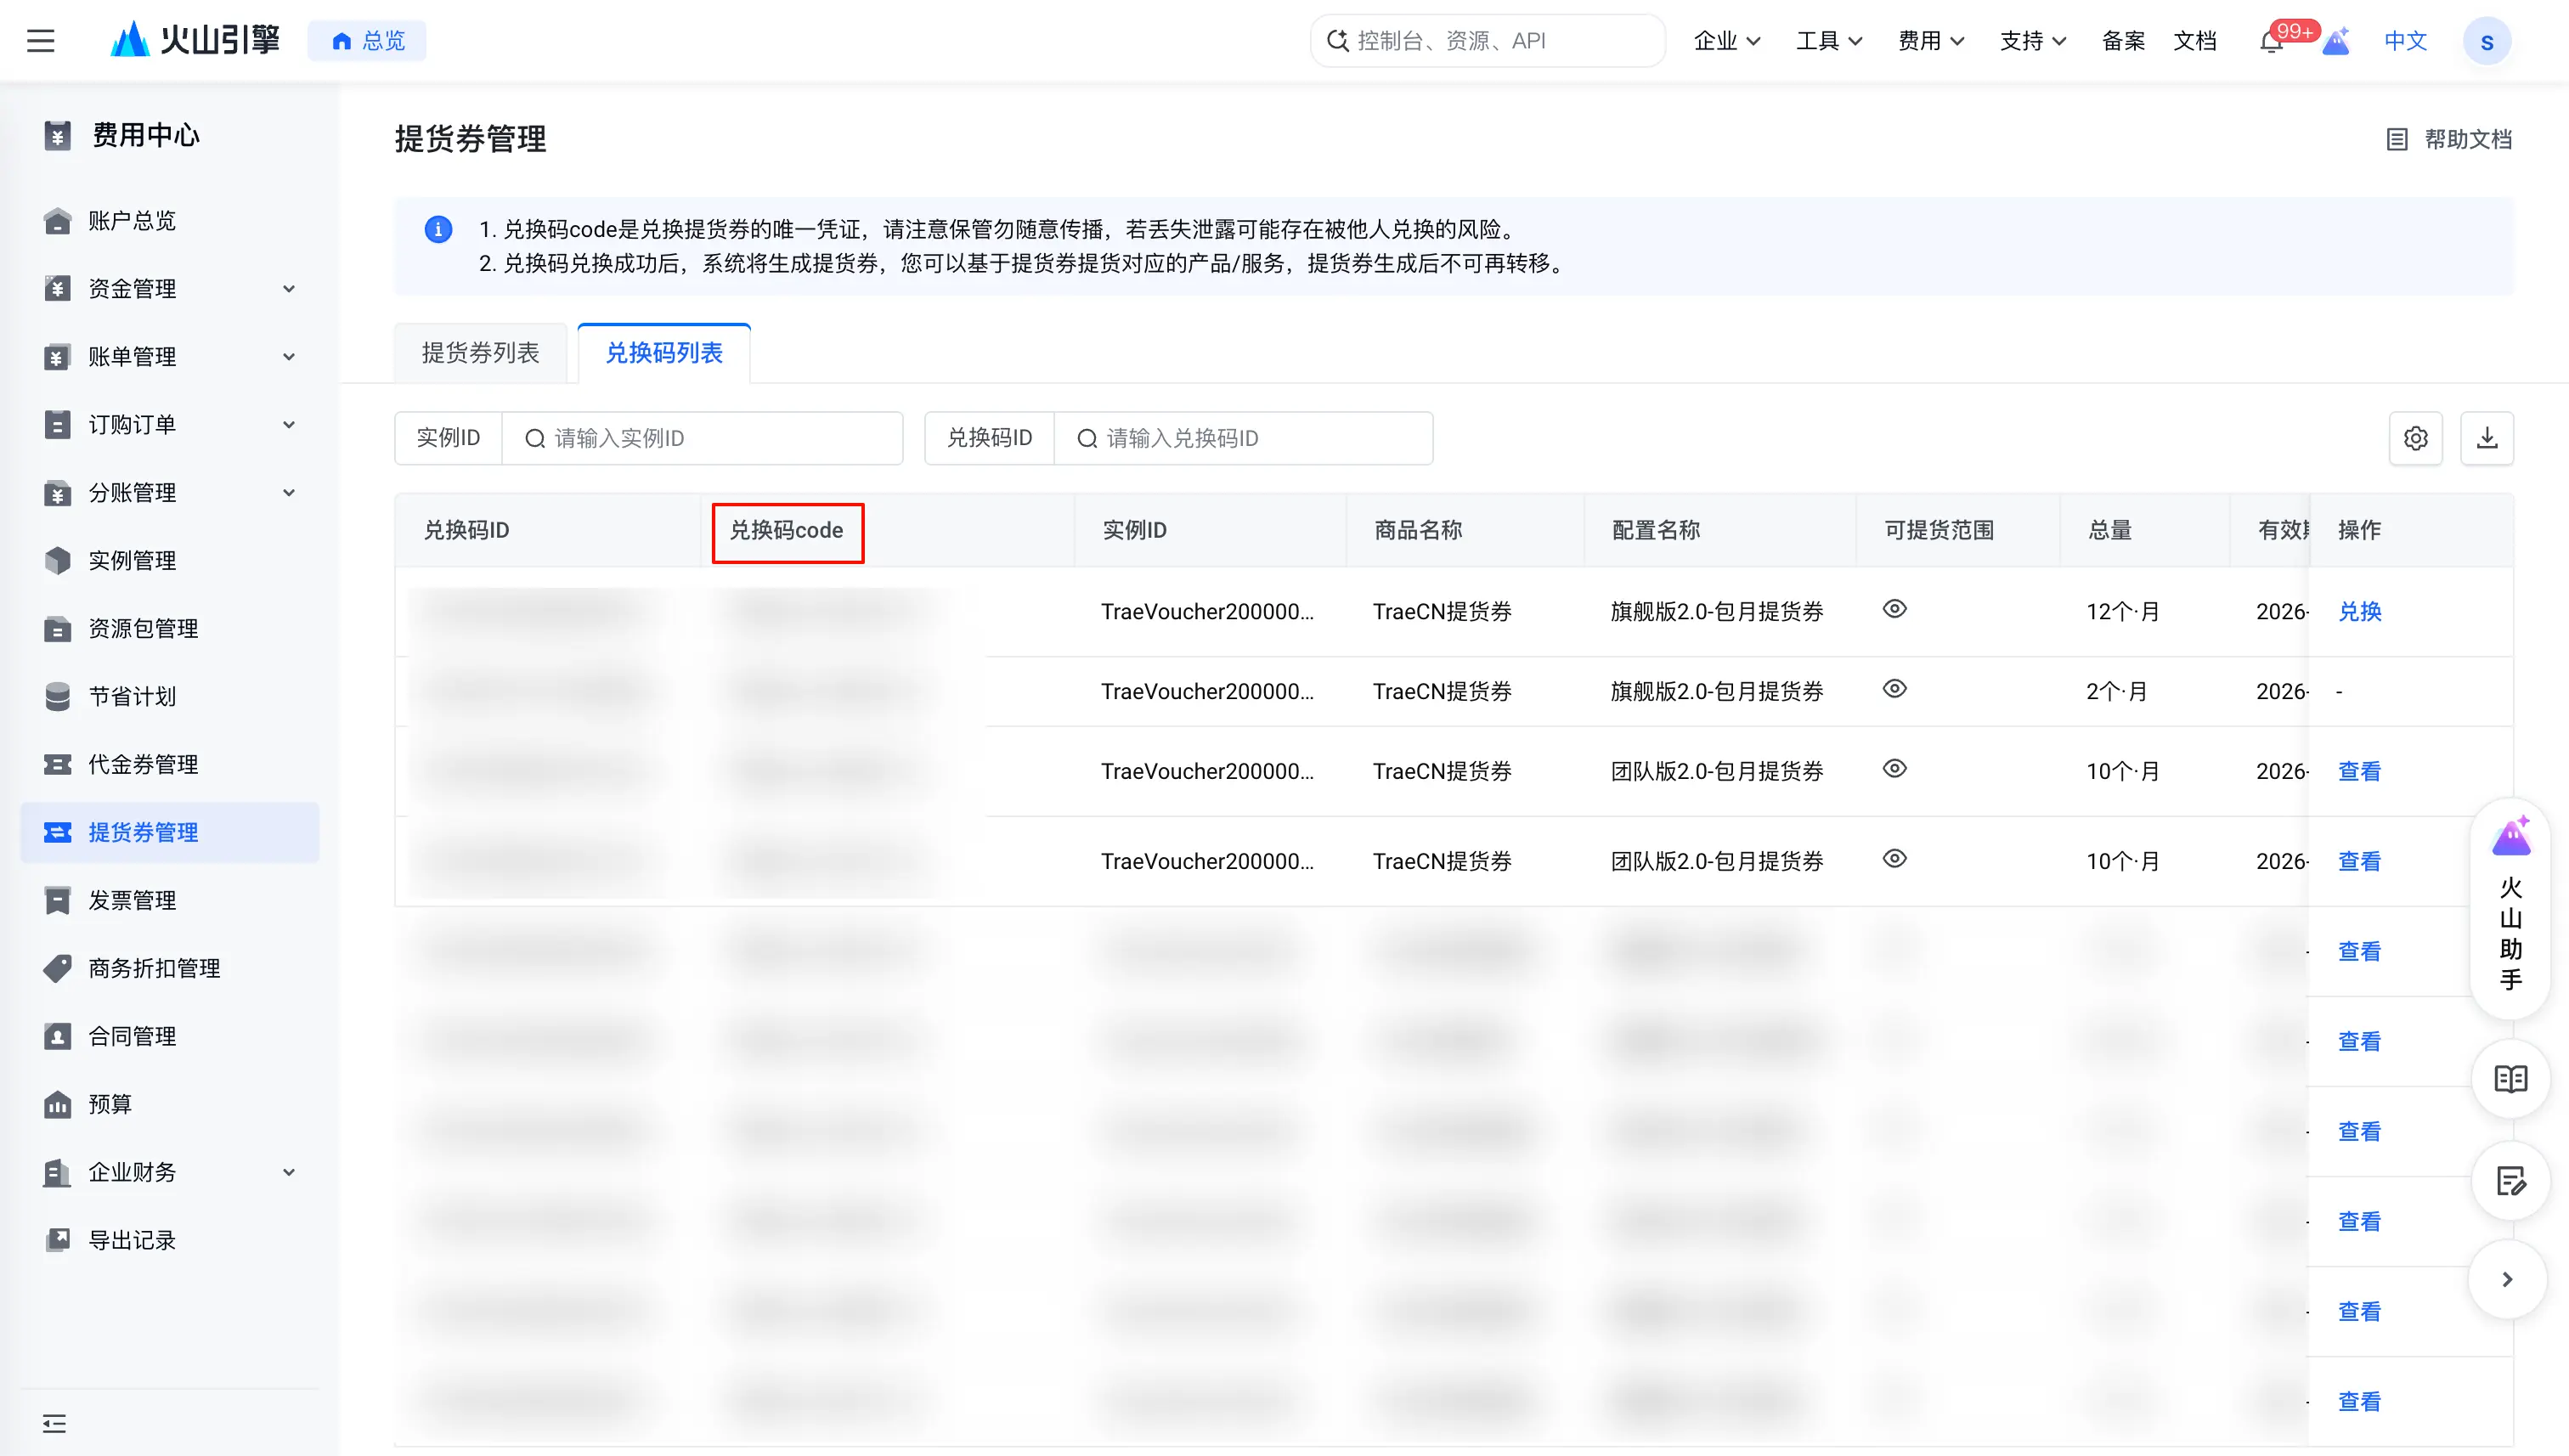Click the 12个·月 quantity cell
Viewport: 2569px width, 1456px height.
[2123, 612]
